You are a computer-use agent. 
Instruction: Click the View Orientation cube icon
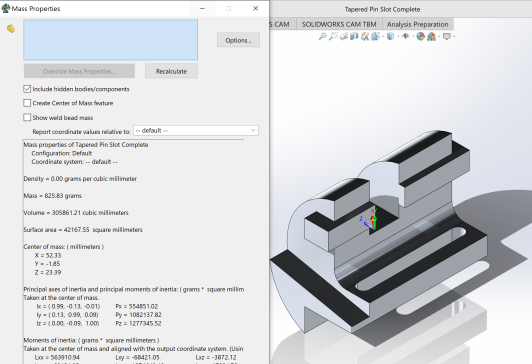(x=375, y=36)
